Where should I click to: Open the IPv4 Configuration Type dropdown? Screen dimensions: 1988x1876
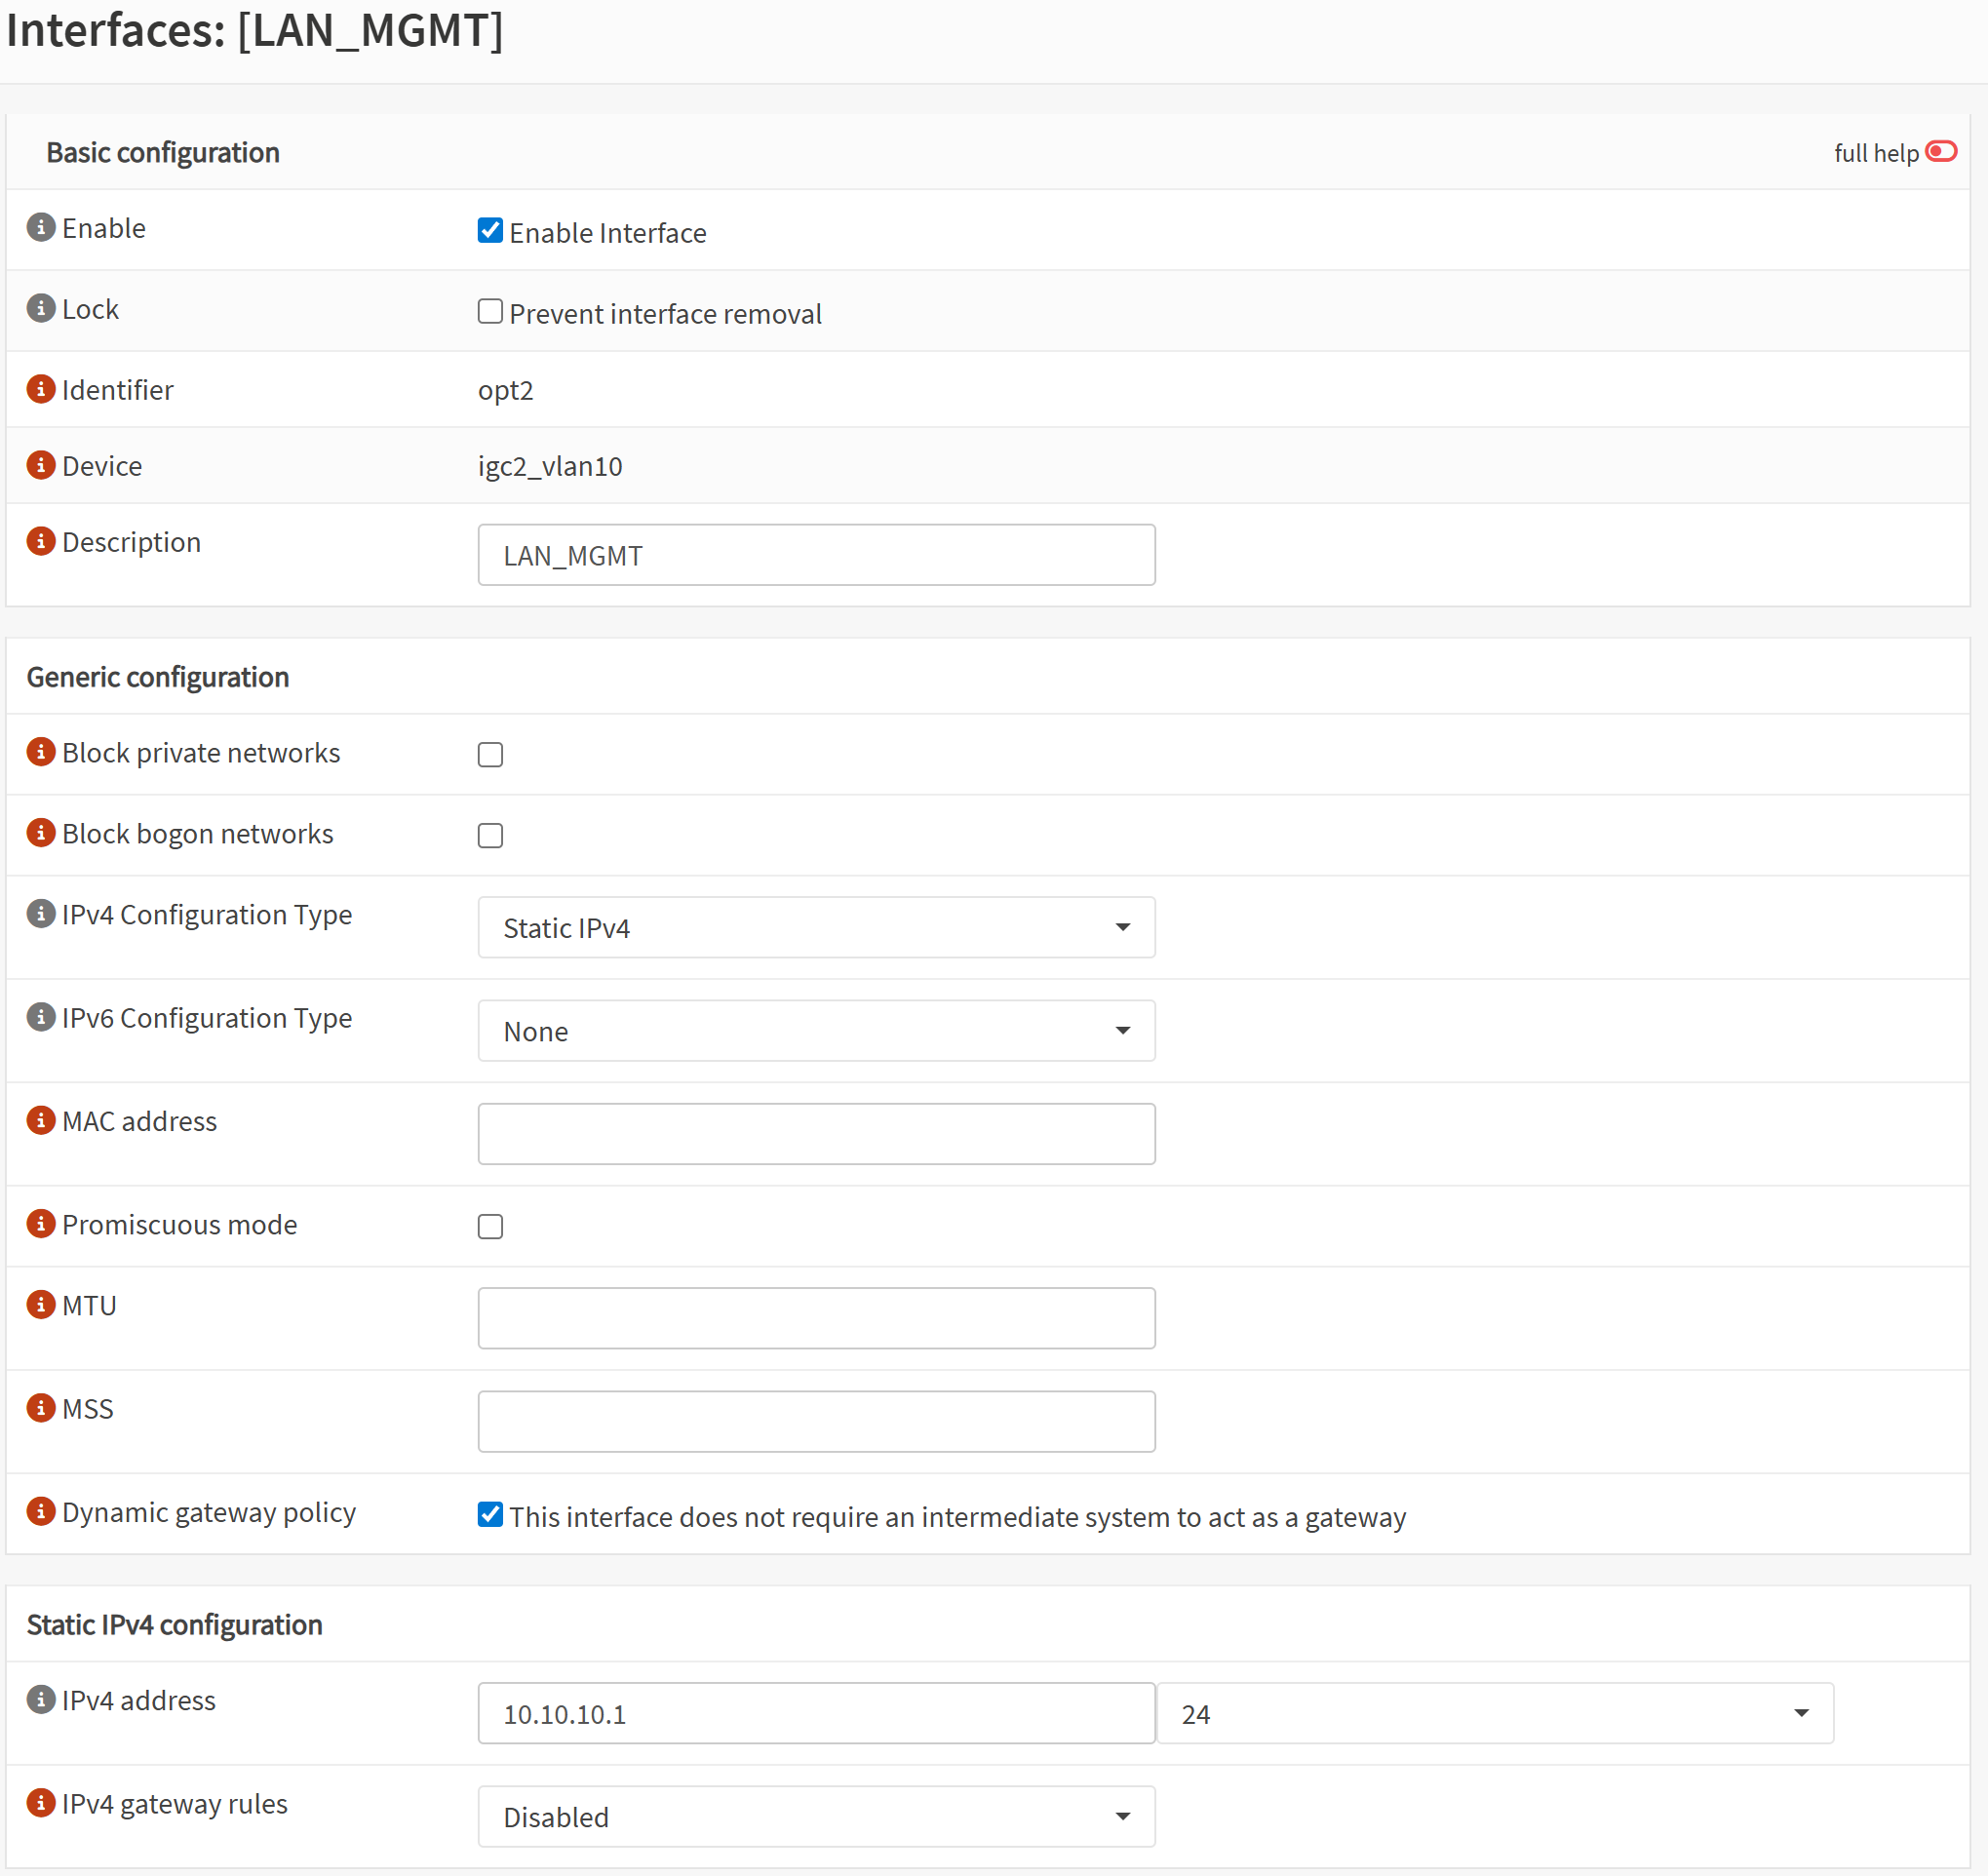pyautogui.click(x=816, y=928)
